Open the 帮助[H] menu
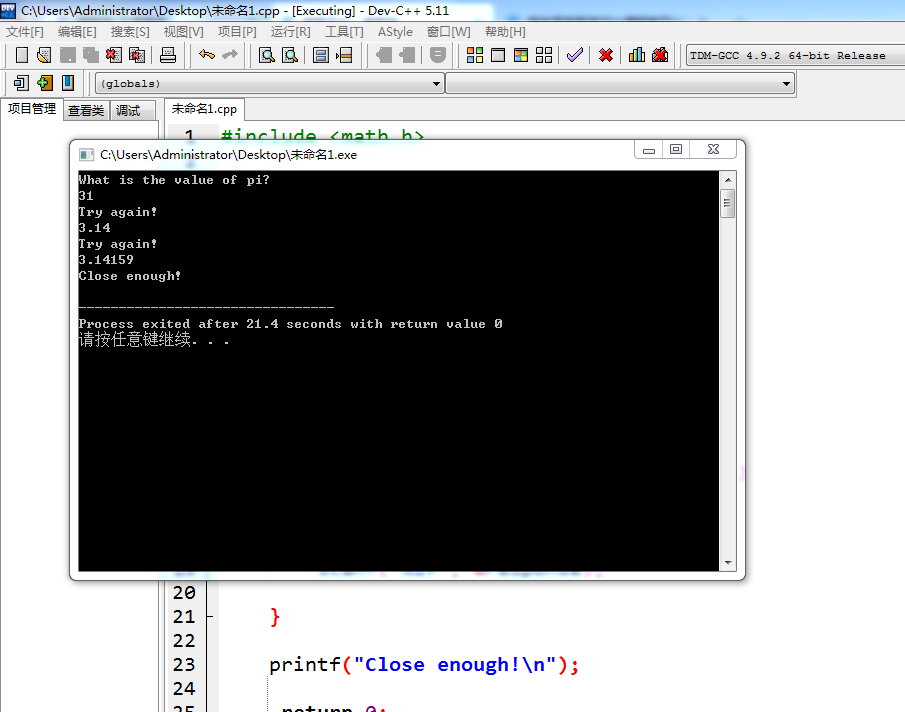 tap(505, 32)
